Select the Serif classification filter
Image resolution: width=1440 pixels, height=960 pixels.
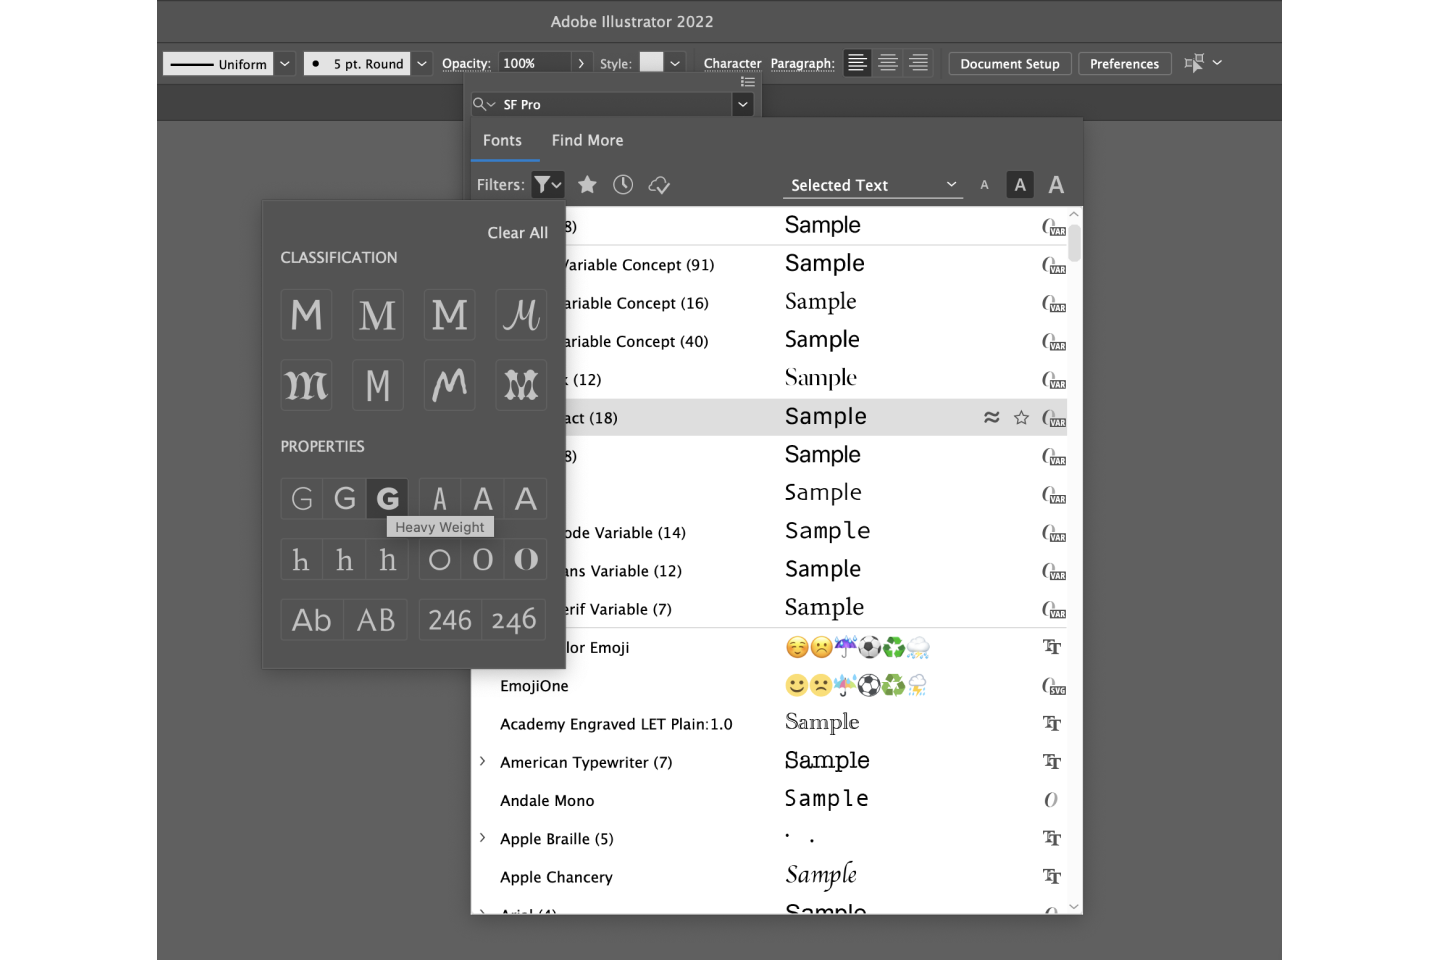click(378, 315)
